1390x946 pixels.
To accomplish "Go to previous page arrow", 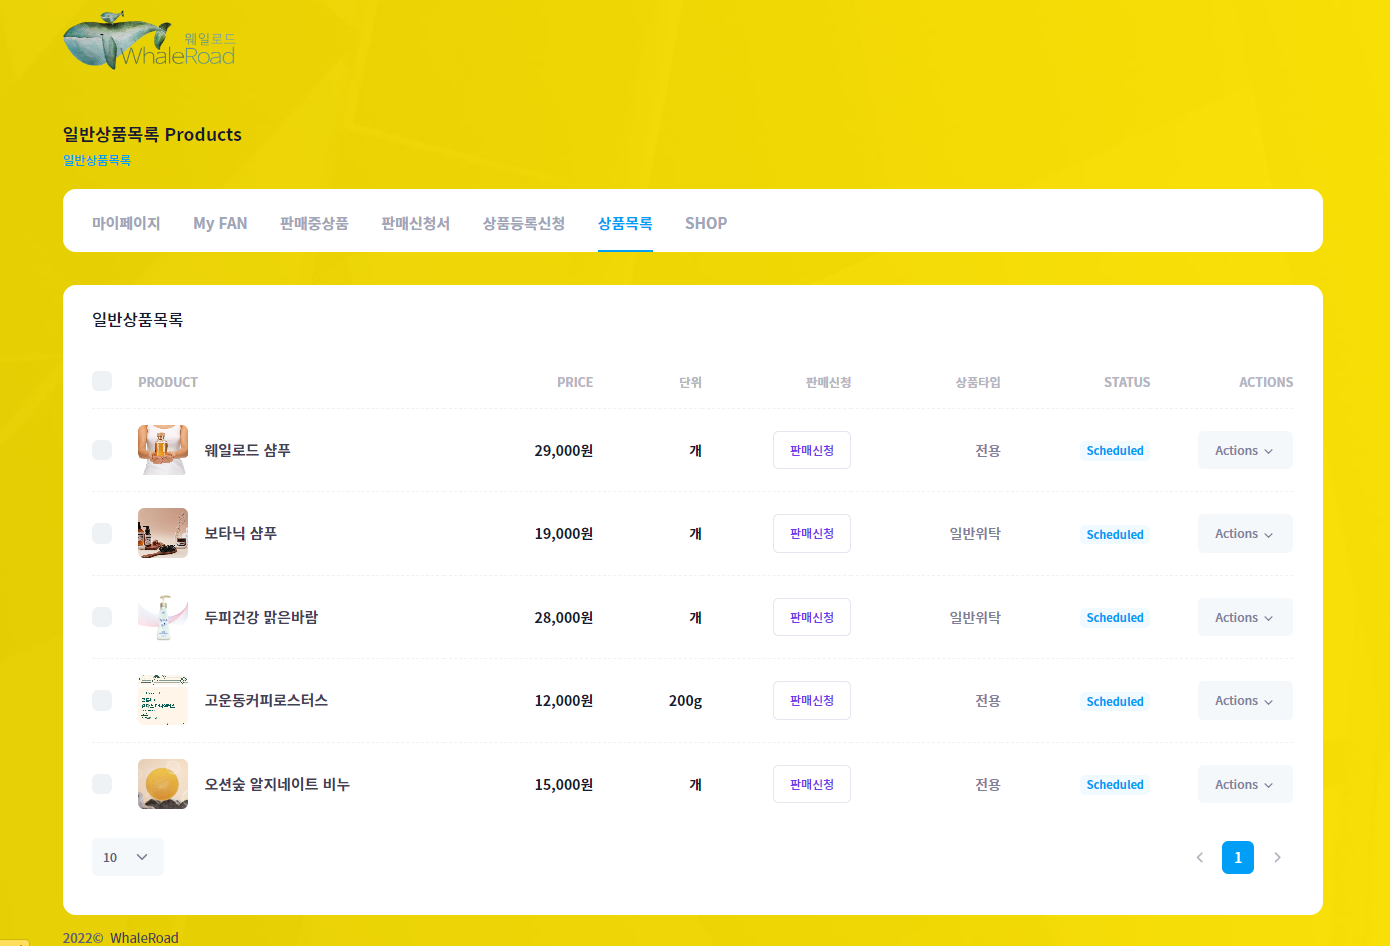I will point(1200,857).
